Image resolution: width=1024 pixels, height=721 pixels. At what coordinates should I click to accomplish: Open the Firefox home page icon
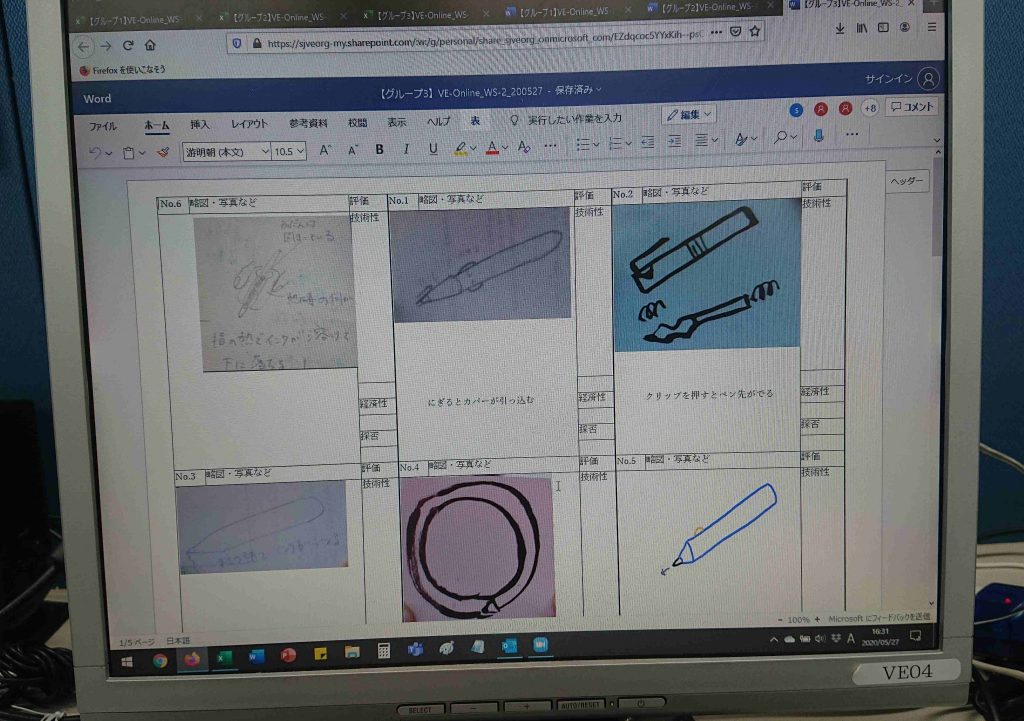[150, 45]
